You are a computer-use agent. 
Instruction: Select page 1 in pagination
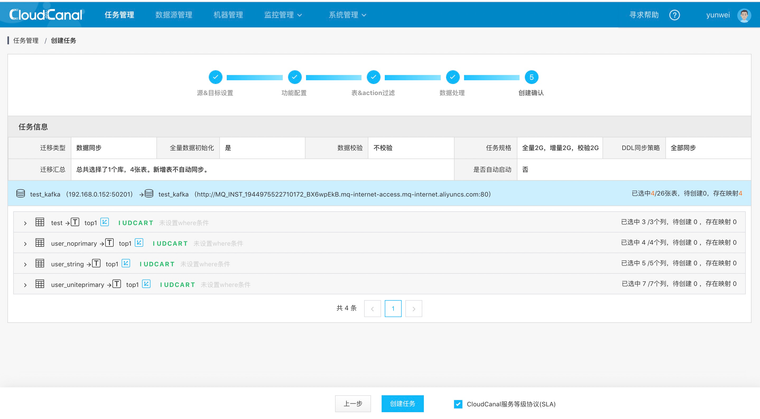tap(393, 308)
